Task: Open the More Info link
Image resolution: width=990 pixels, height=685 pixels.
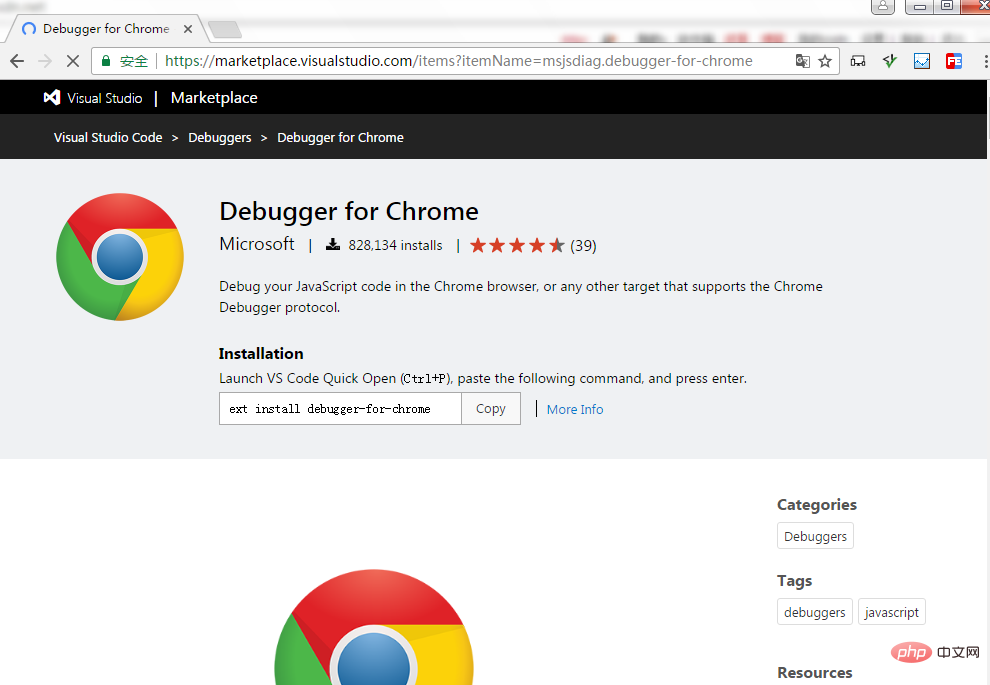Action: point(575,409)
